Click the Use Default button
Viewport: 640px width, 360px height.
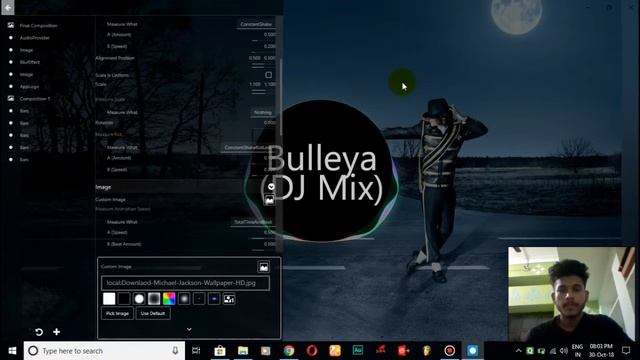[153, 313]
